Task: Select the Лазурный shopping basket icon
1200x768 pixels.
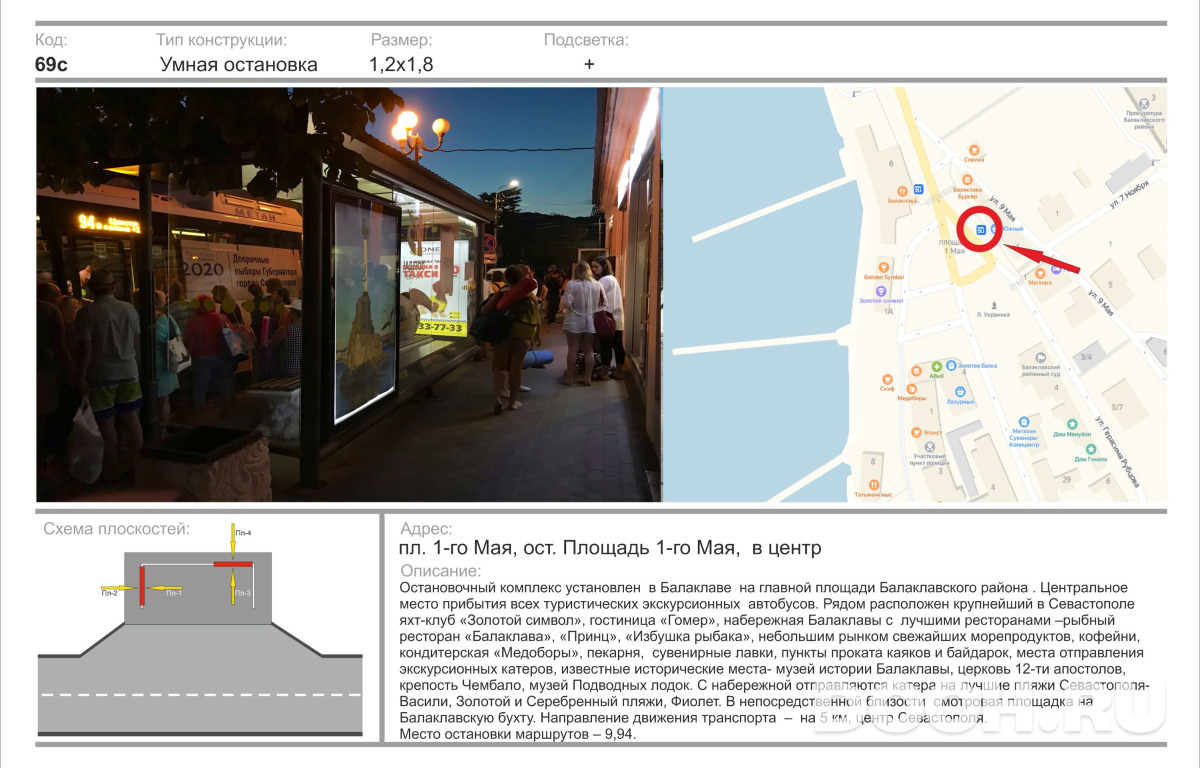Action: coord(960,392)
